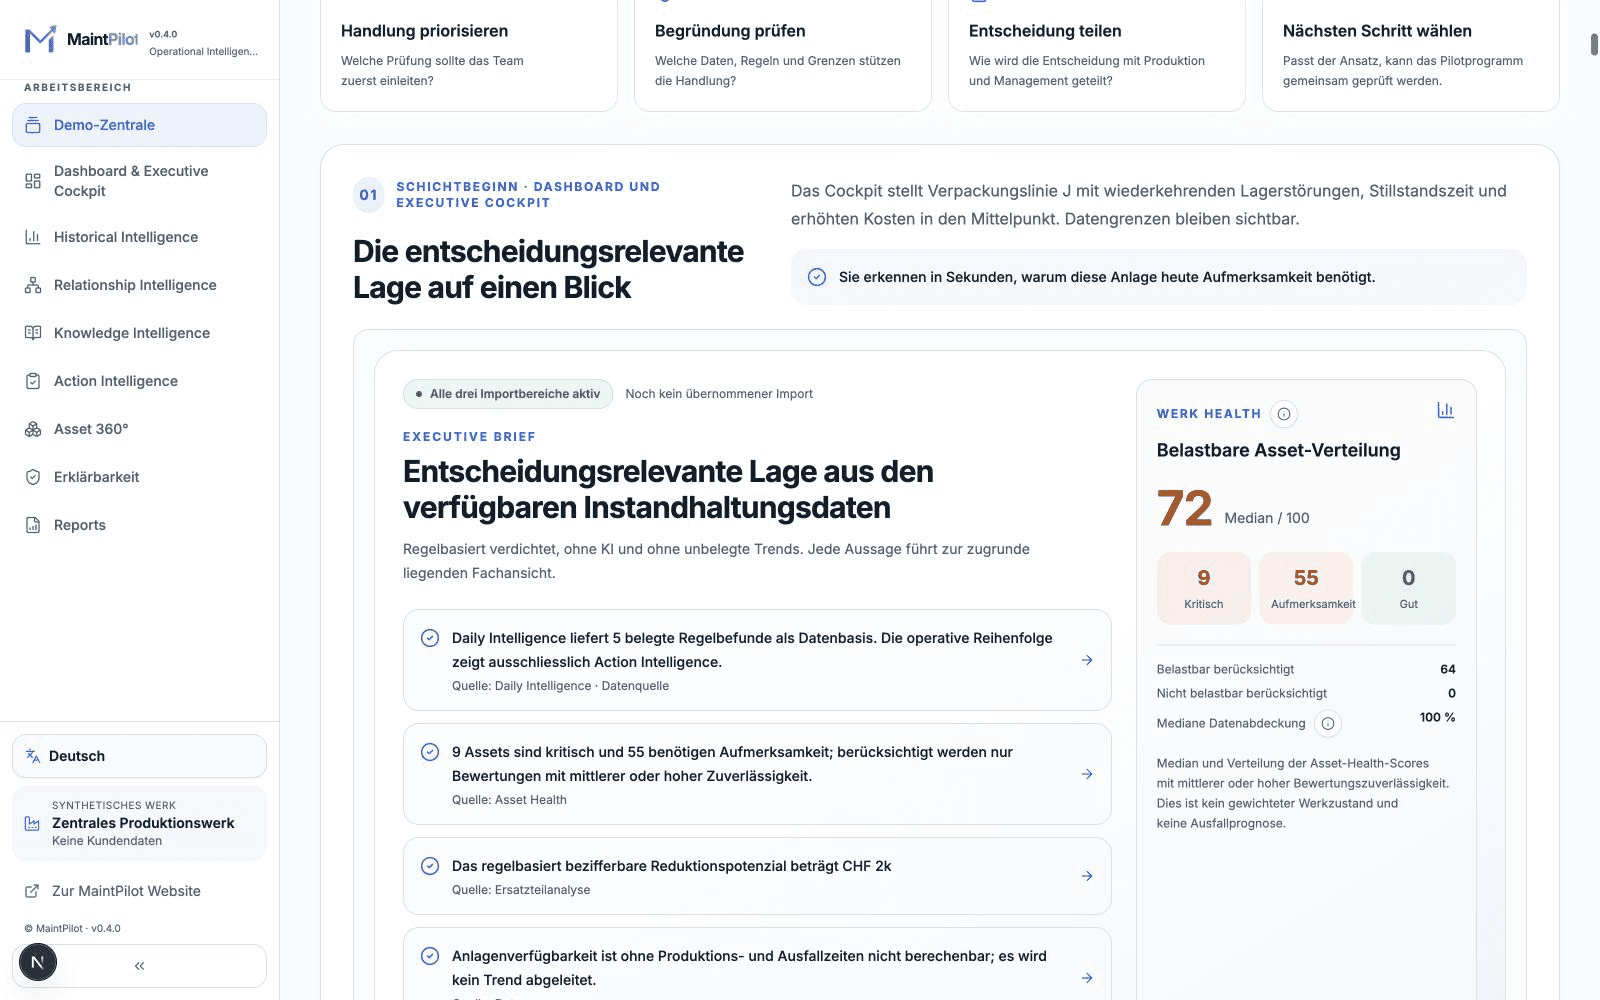Screen dimensions: 1600x1000
Task: Click the factory icon in Zentrales Produktionswerk card
Action: pyautogui.click(x=32, y=823)
